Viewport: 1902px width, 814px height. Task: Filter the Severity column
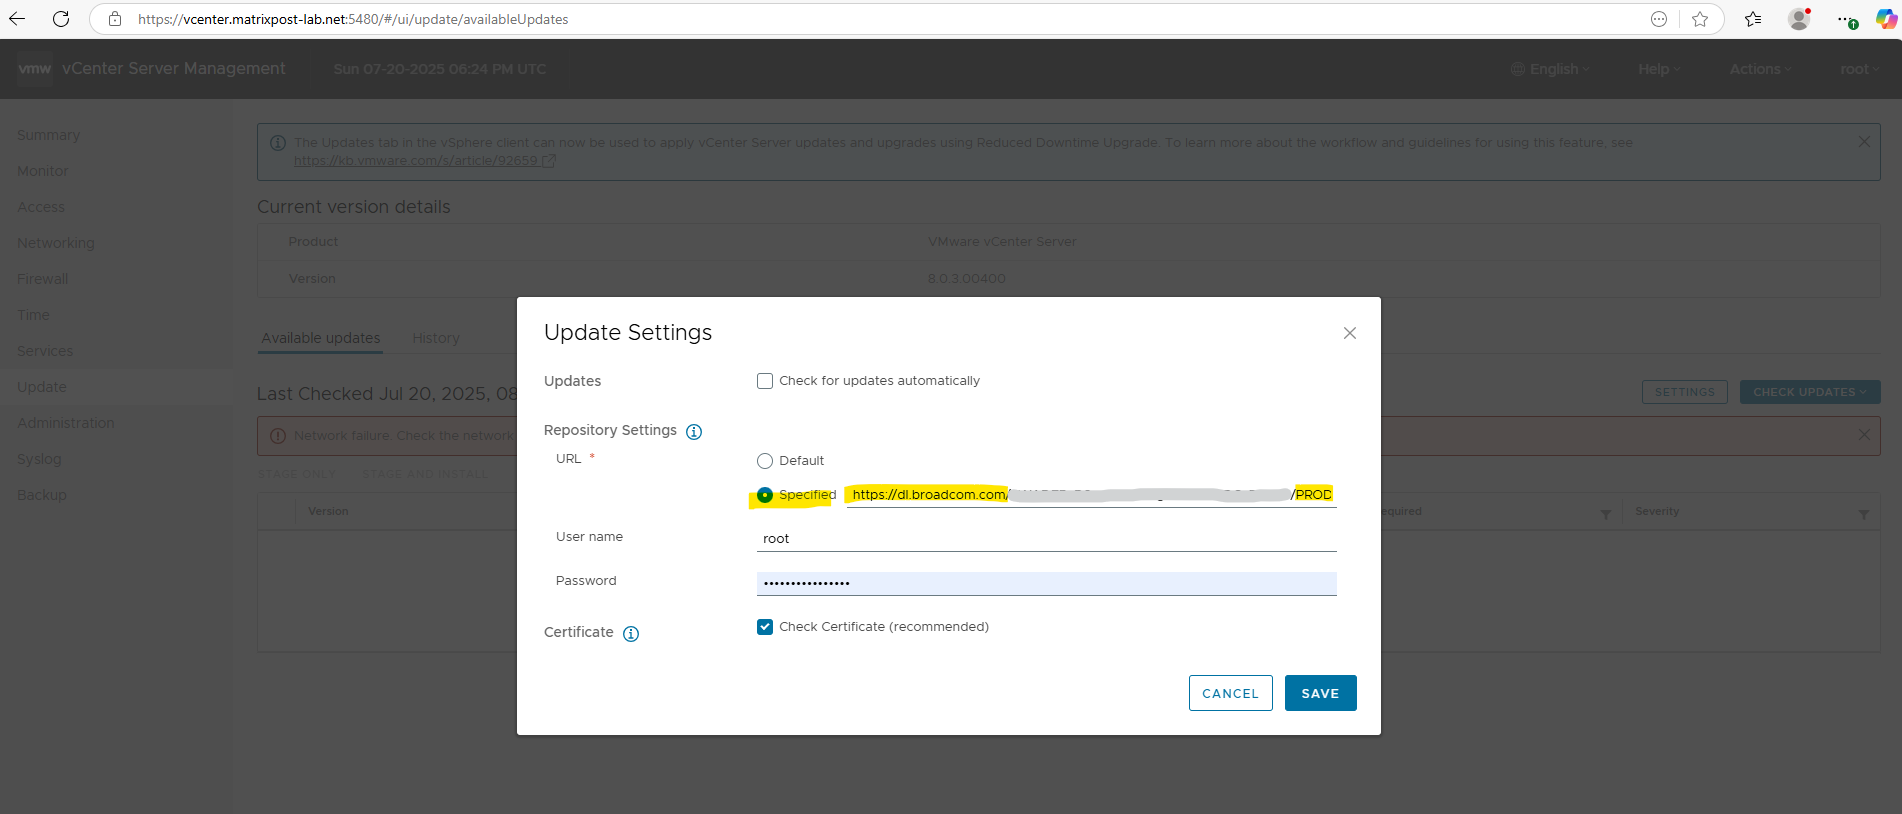point(1864,514)
